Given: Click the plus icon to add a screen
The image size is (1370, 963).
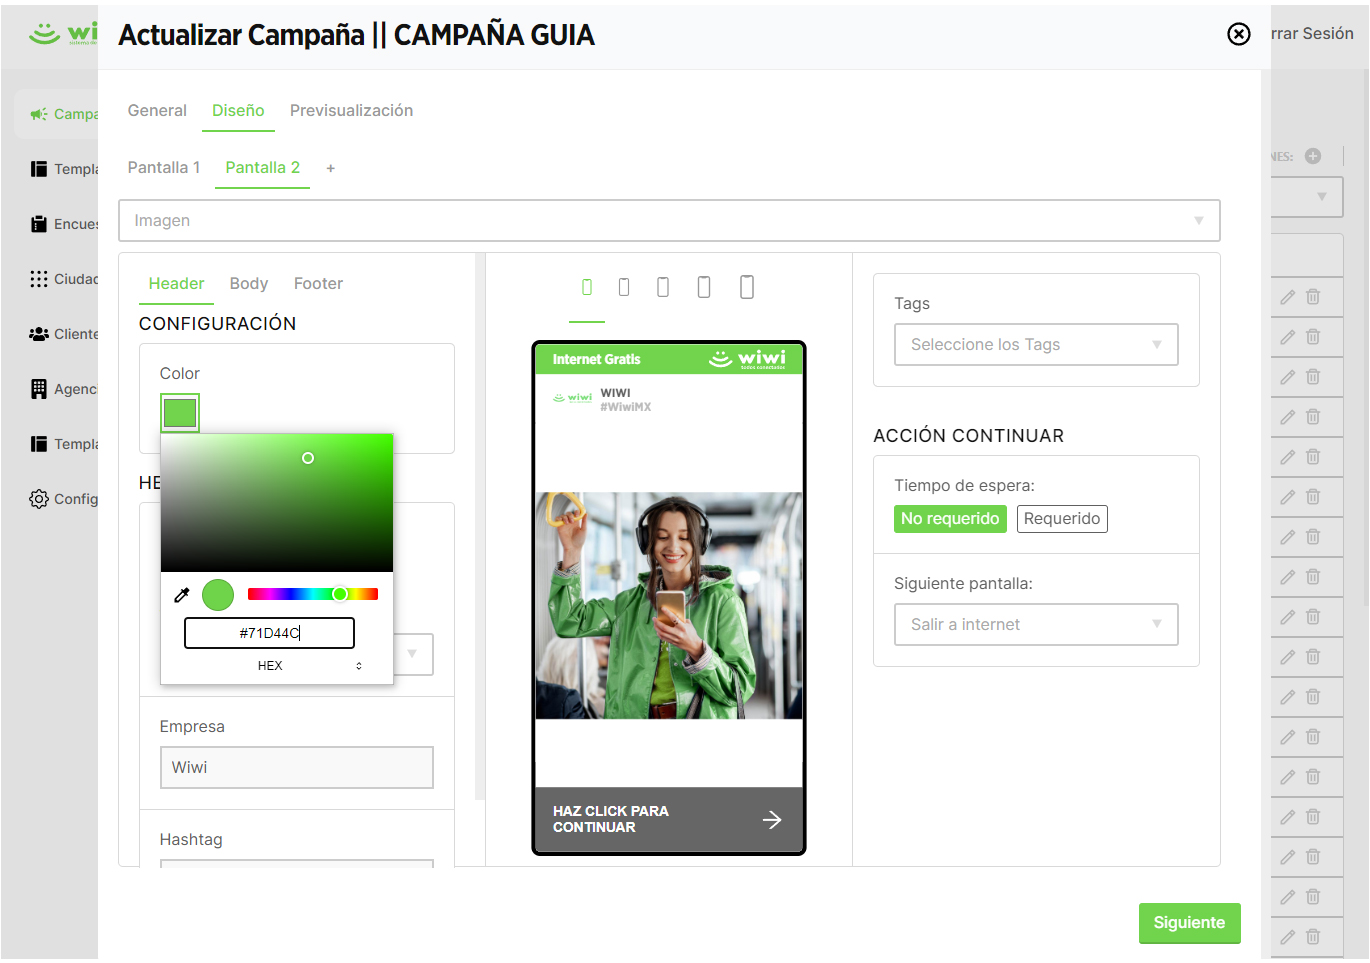Looking at the screenshot, I should 331,168.
